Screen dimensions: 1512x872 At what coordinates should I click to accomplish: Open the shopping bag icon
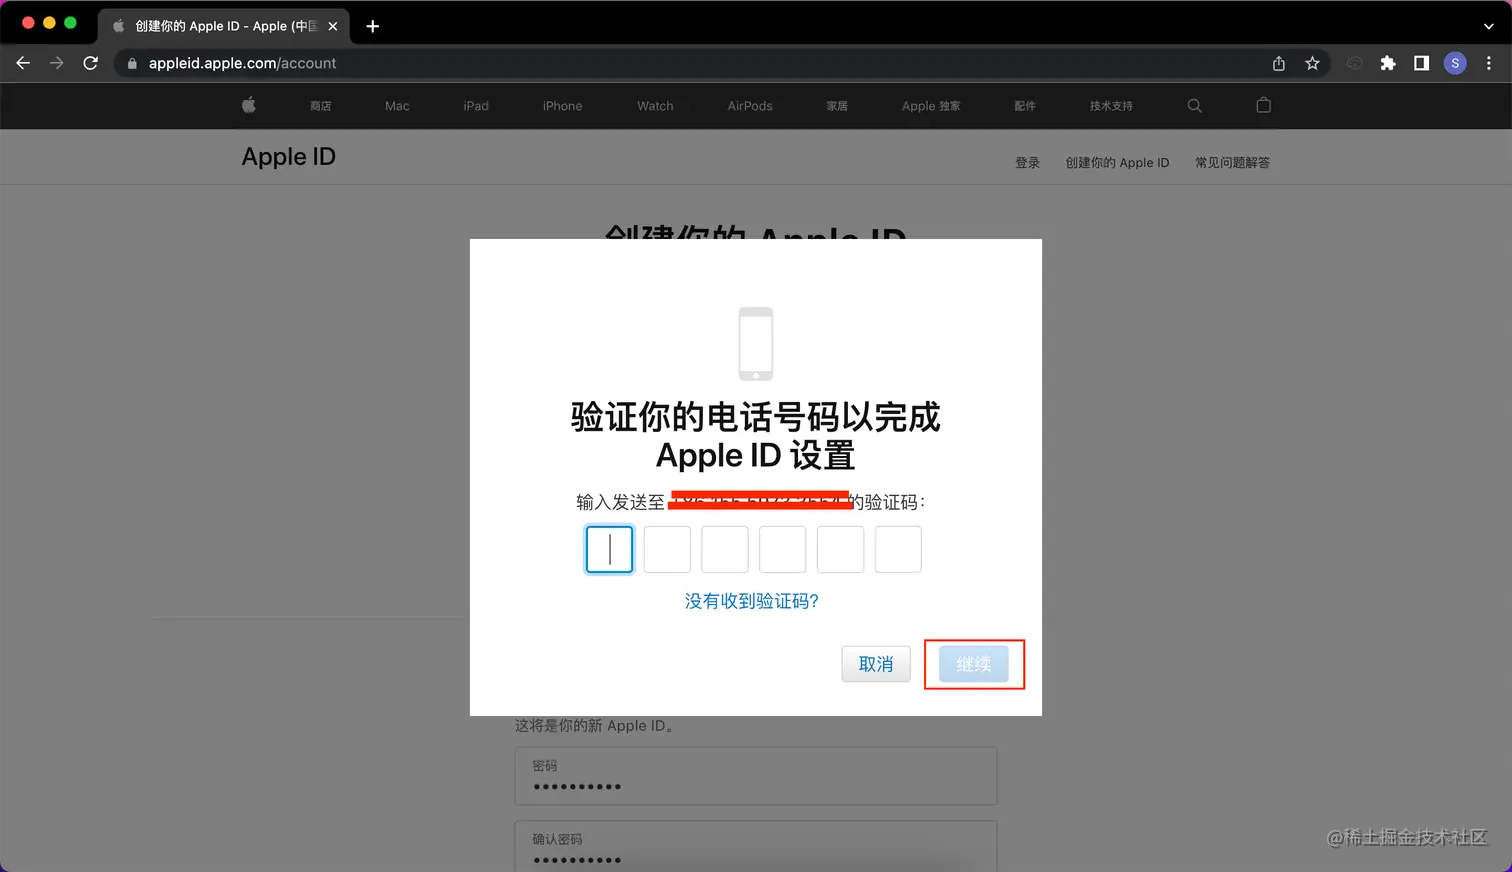tap(1264, 105)
